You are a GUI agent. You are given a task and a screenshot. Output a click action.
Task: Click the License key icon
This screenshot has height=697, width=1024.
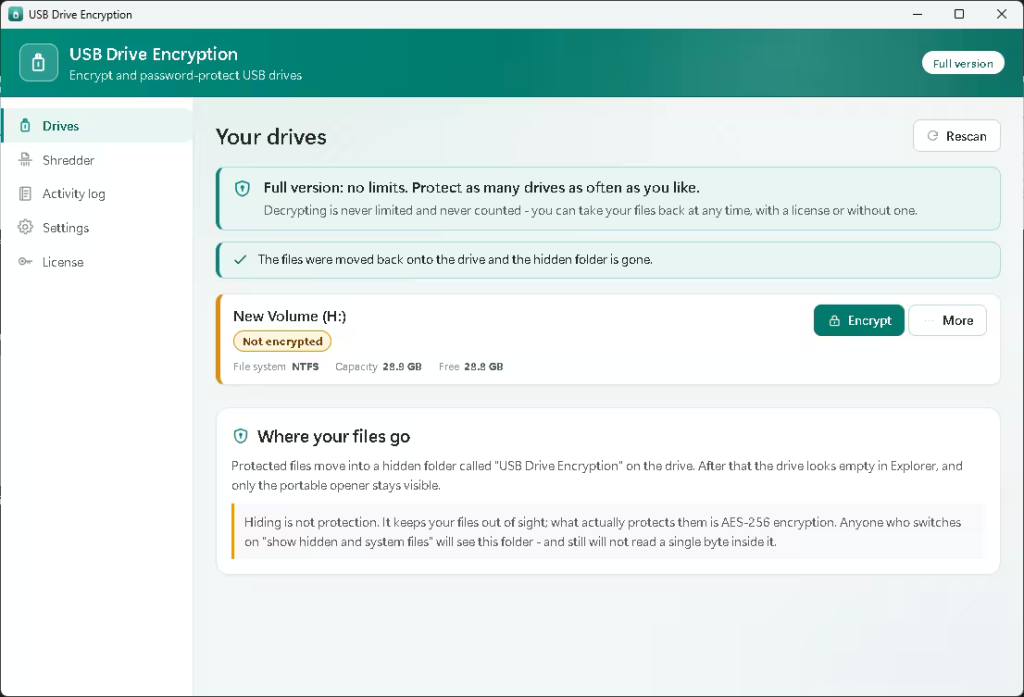(x=25, y=261)
